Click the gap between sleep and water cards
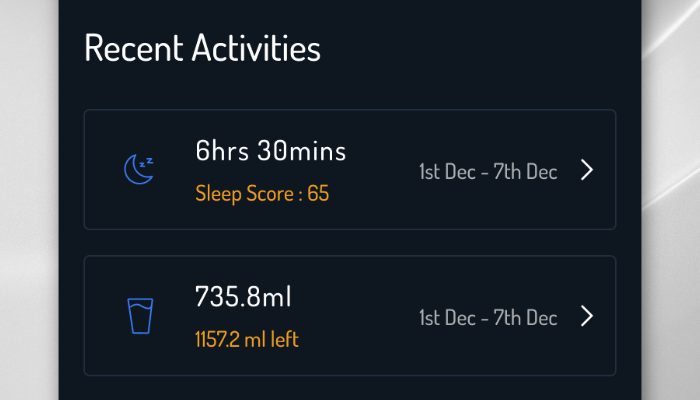Image resolution: width=700 pixels, height=400 pixels. pos(350,243)
